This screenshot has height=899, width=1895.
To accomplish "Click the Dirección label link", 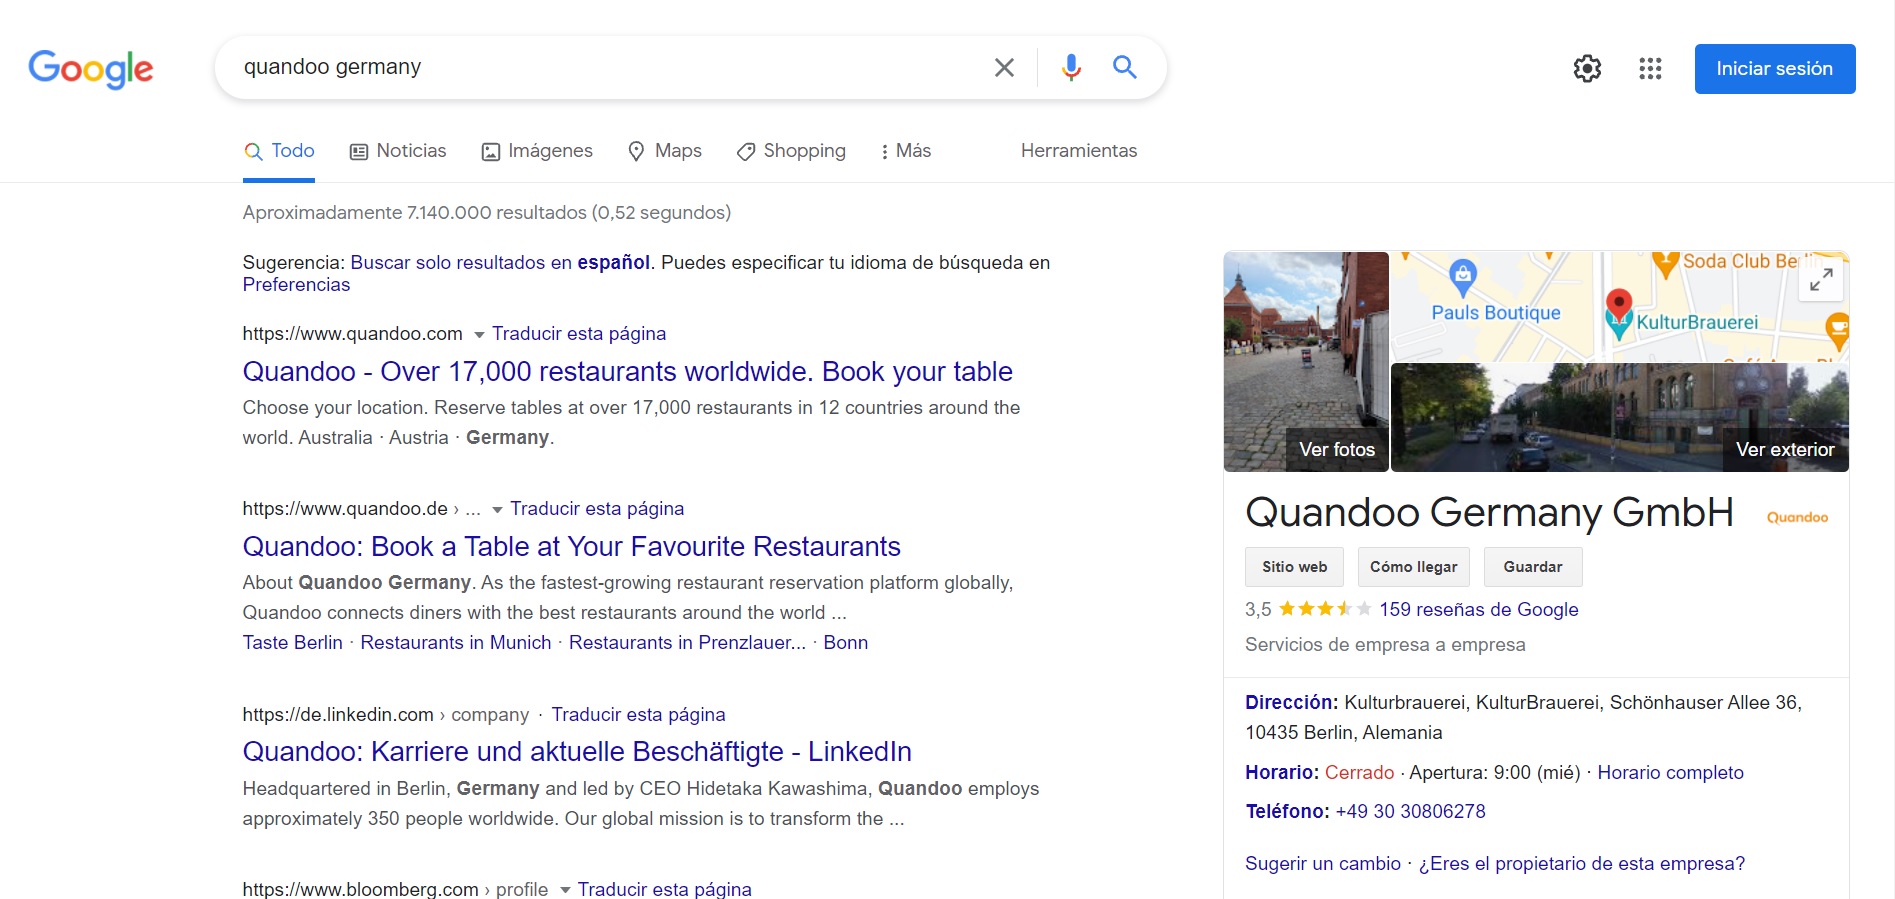I will [x=1291, y=702].
